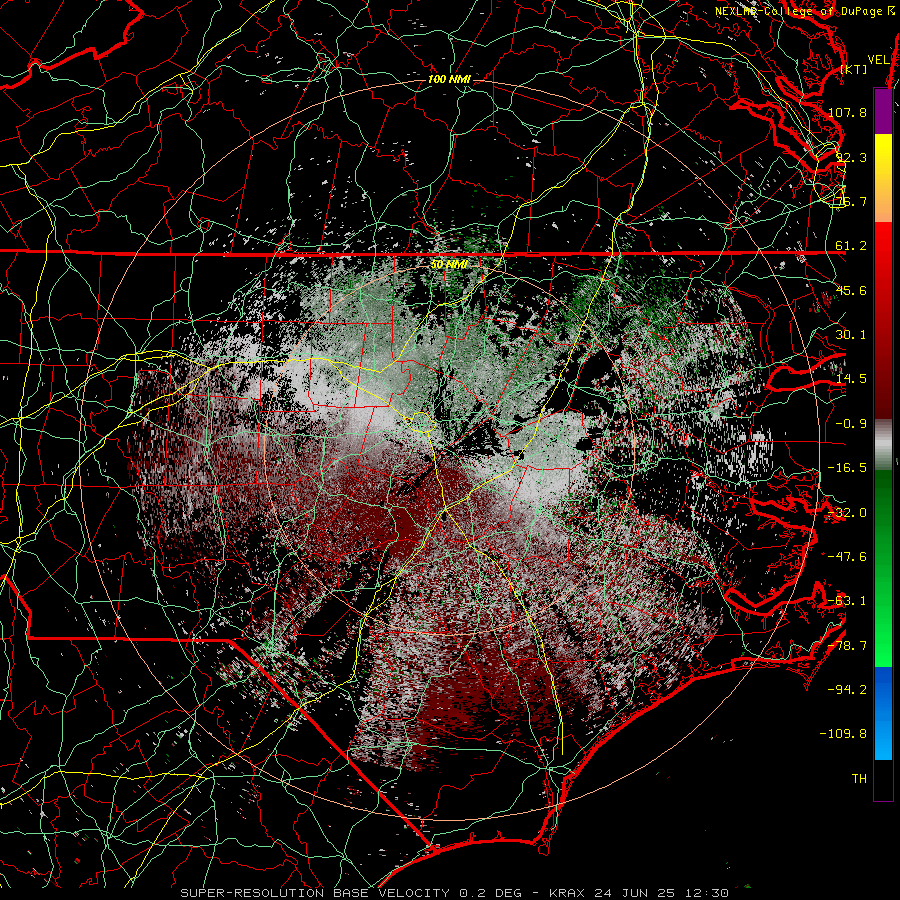Click the 92.3 legend value
Screen dimensions: 900x900
click(851, 157)
